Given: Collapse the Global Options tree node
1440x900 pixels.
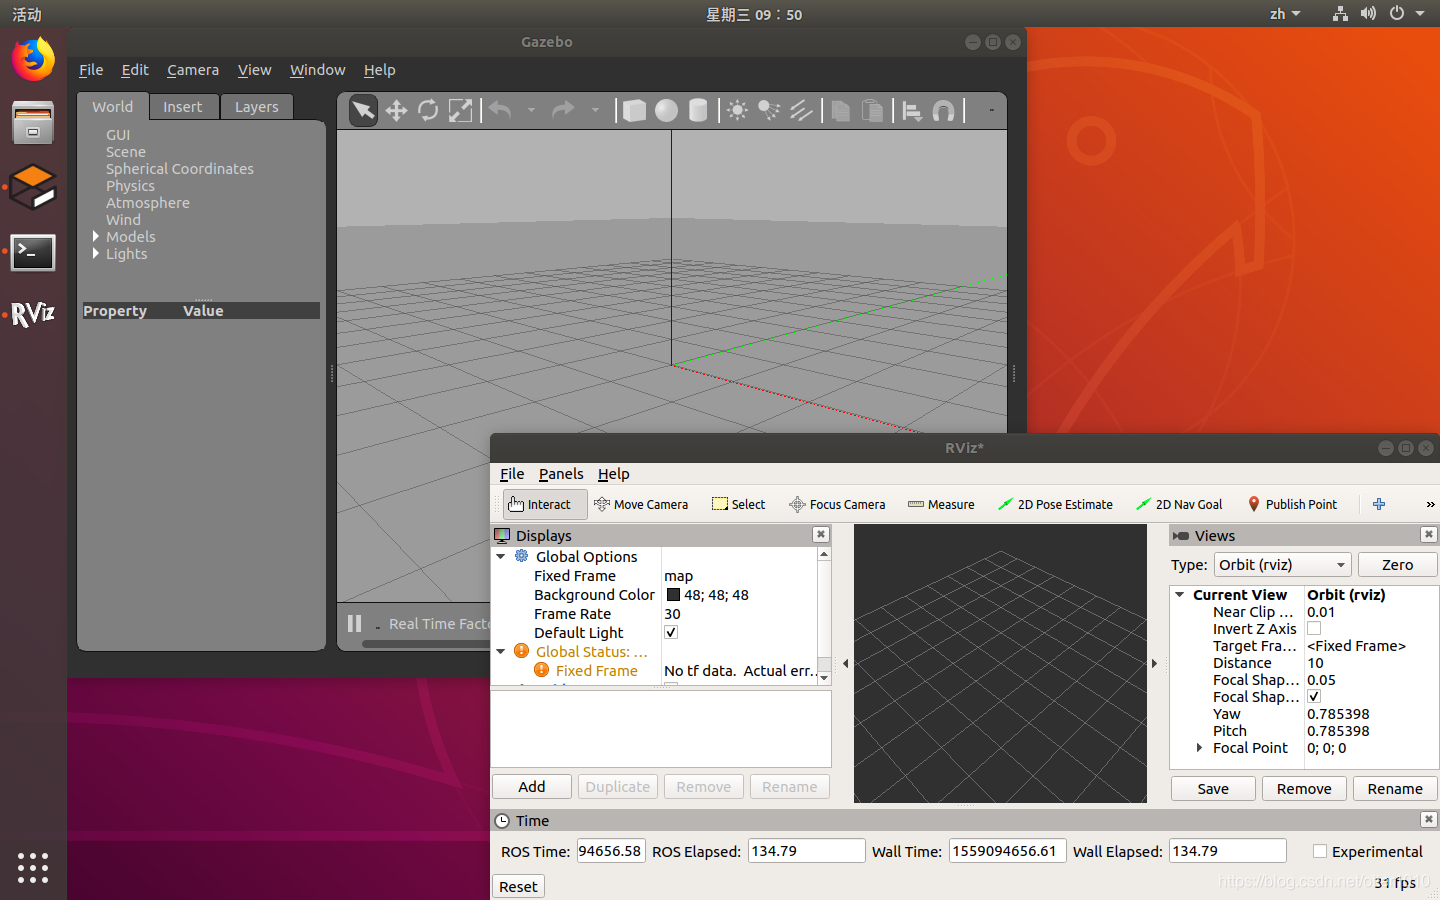Looking at the screenshot, I should click(501, 556).
